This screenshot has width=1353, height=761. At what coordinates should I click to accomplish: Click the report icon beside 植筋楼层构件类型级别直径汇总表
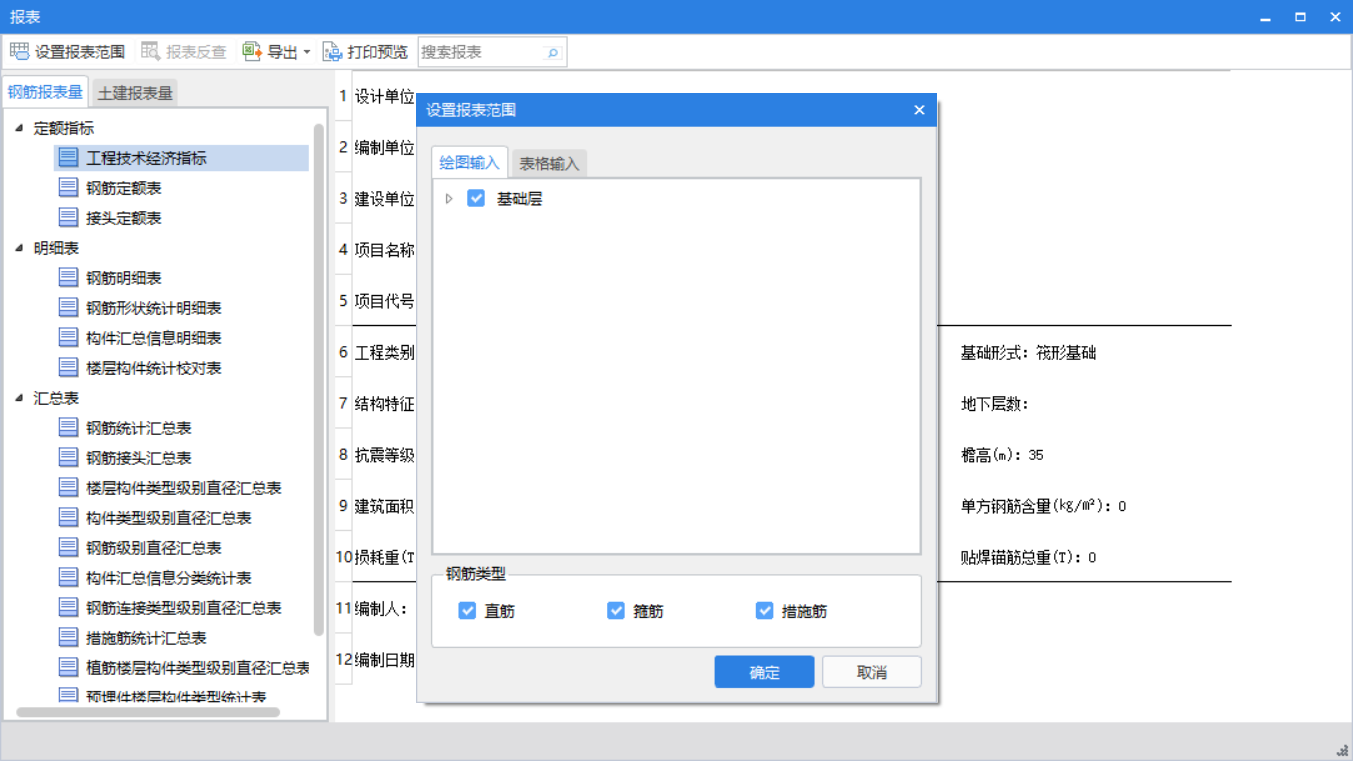68,667
